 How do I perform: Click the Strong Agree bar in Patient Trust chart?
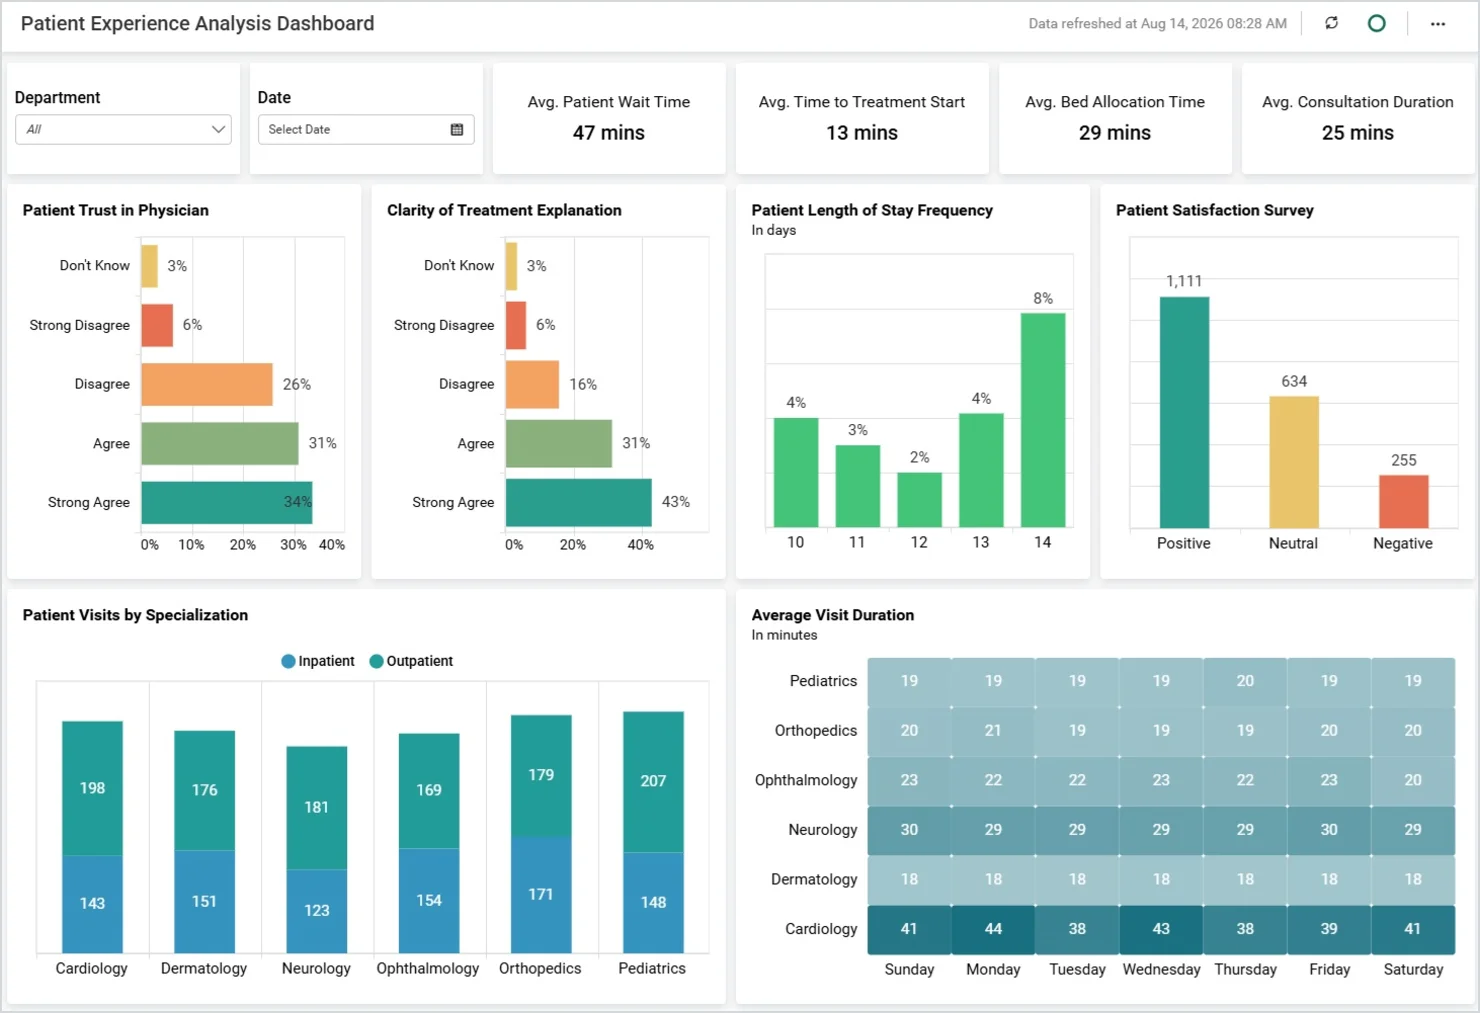click(x=227, y=502)
